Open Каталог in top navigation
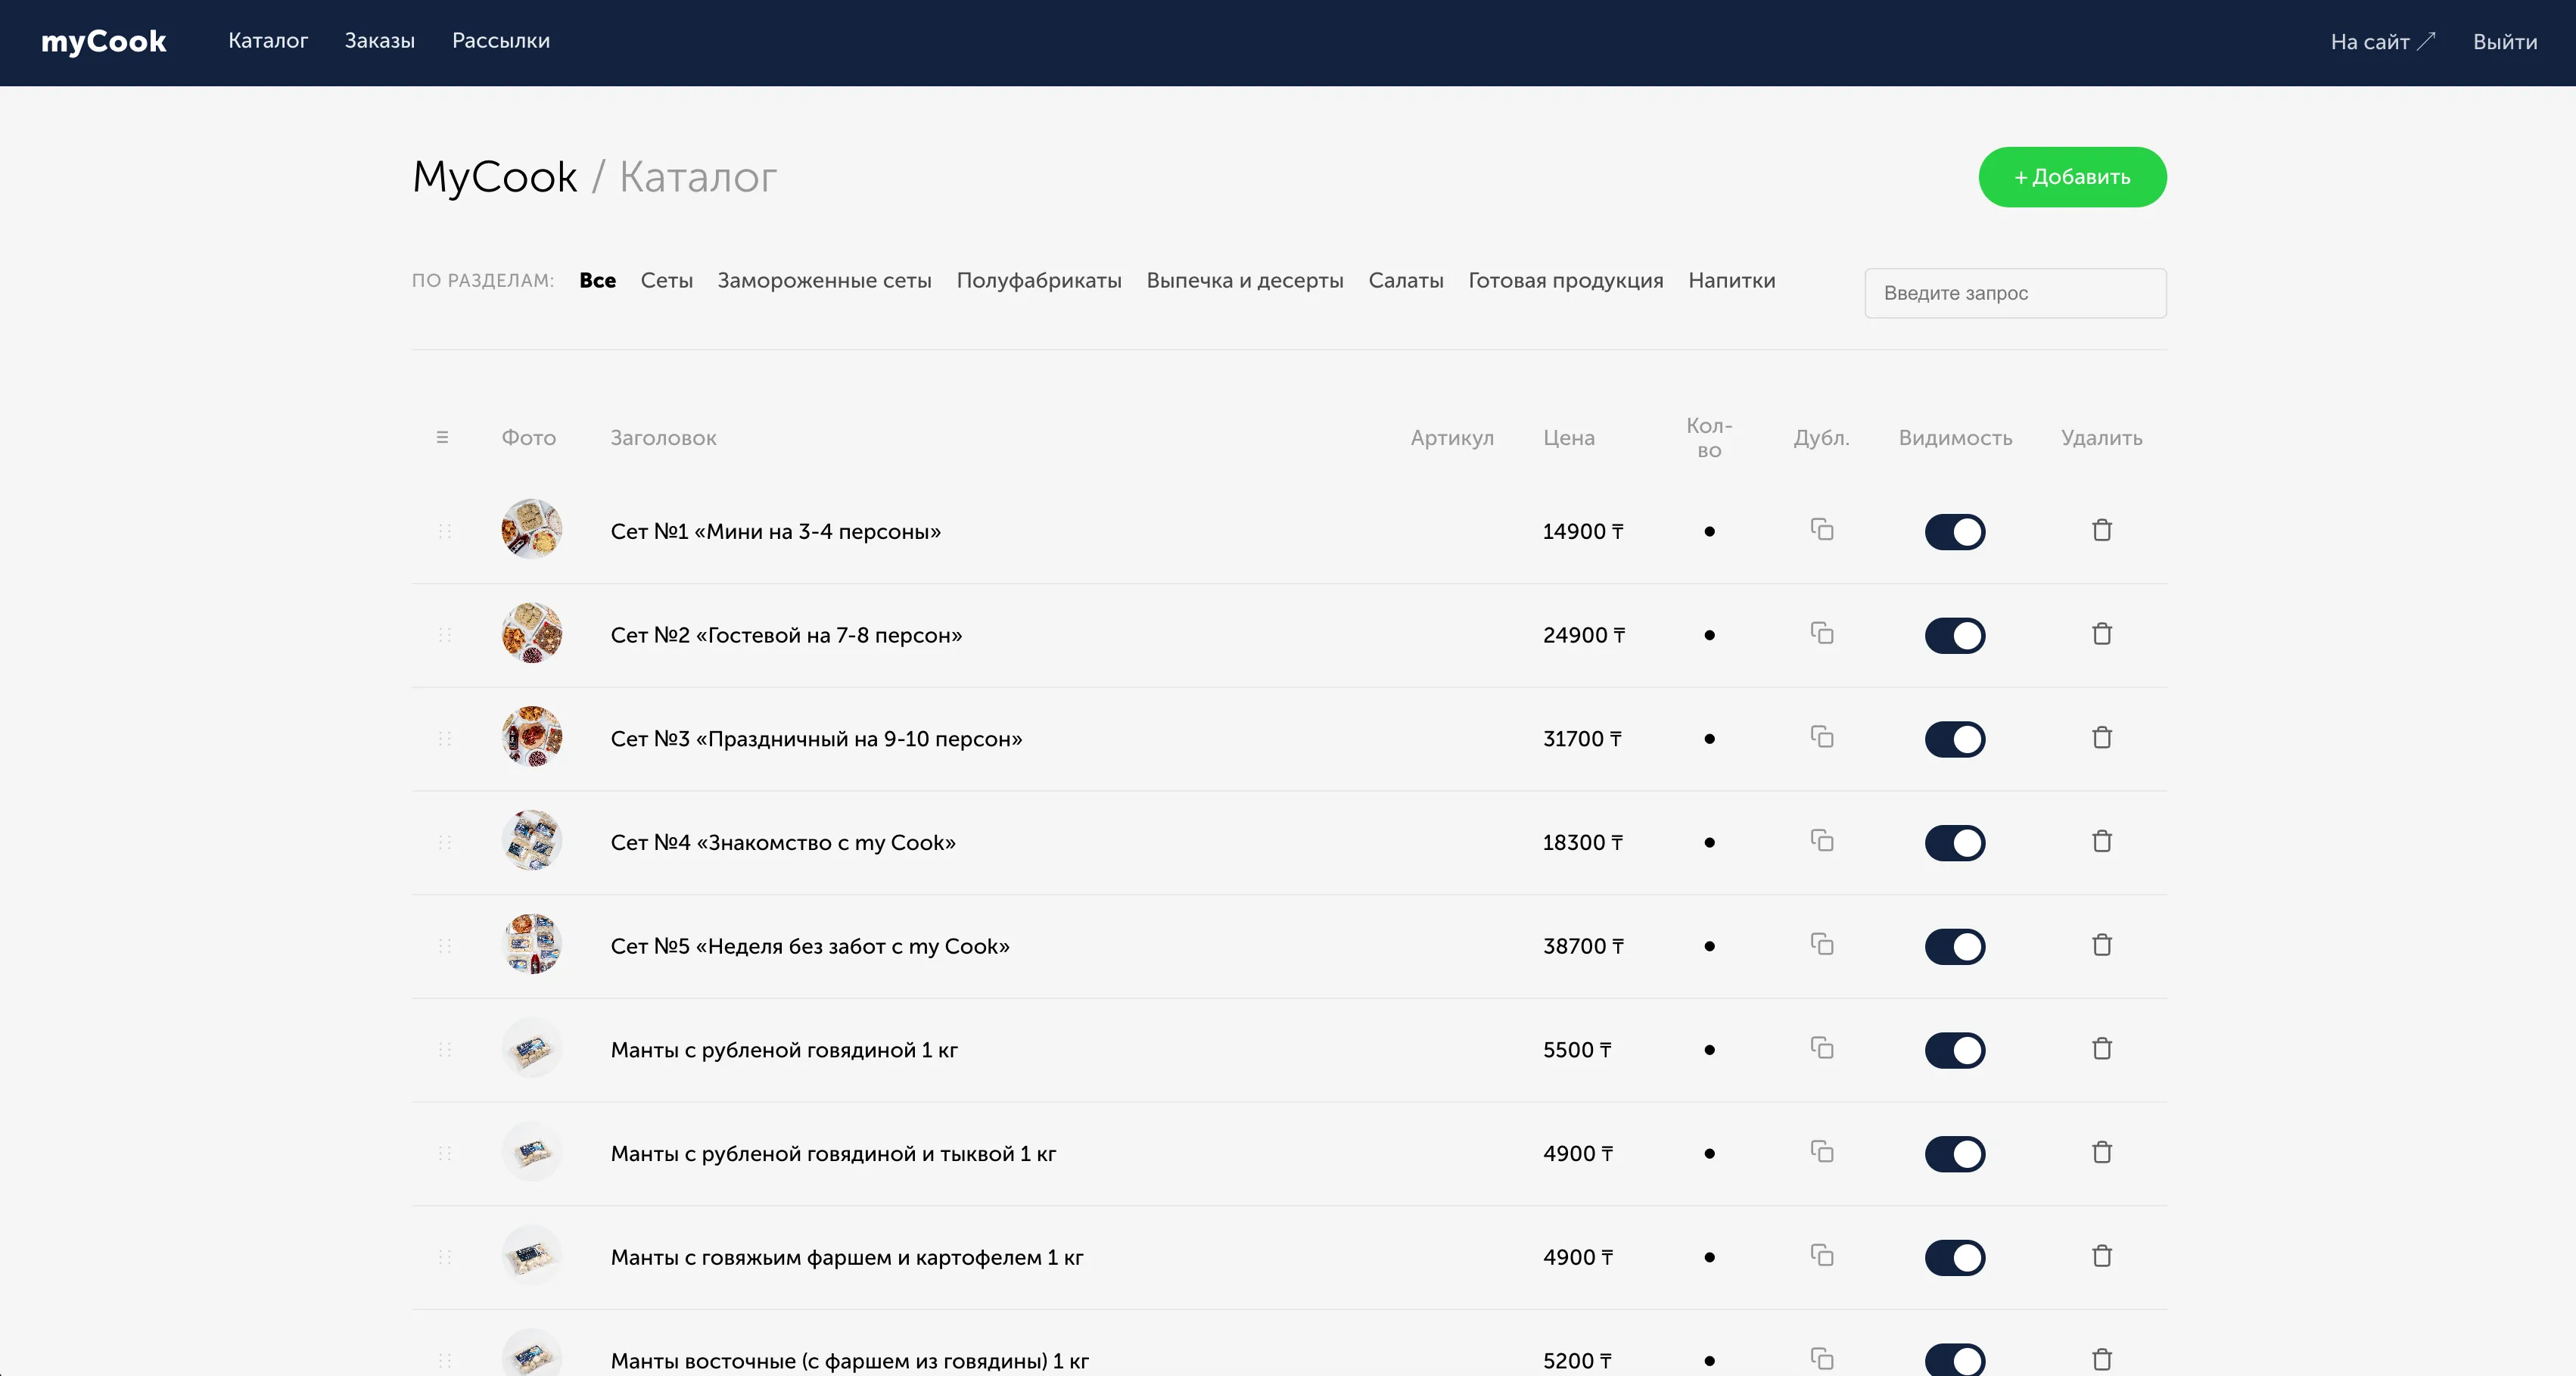This screenshot has width=2576, height=1376. pos(268,41)
